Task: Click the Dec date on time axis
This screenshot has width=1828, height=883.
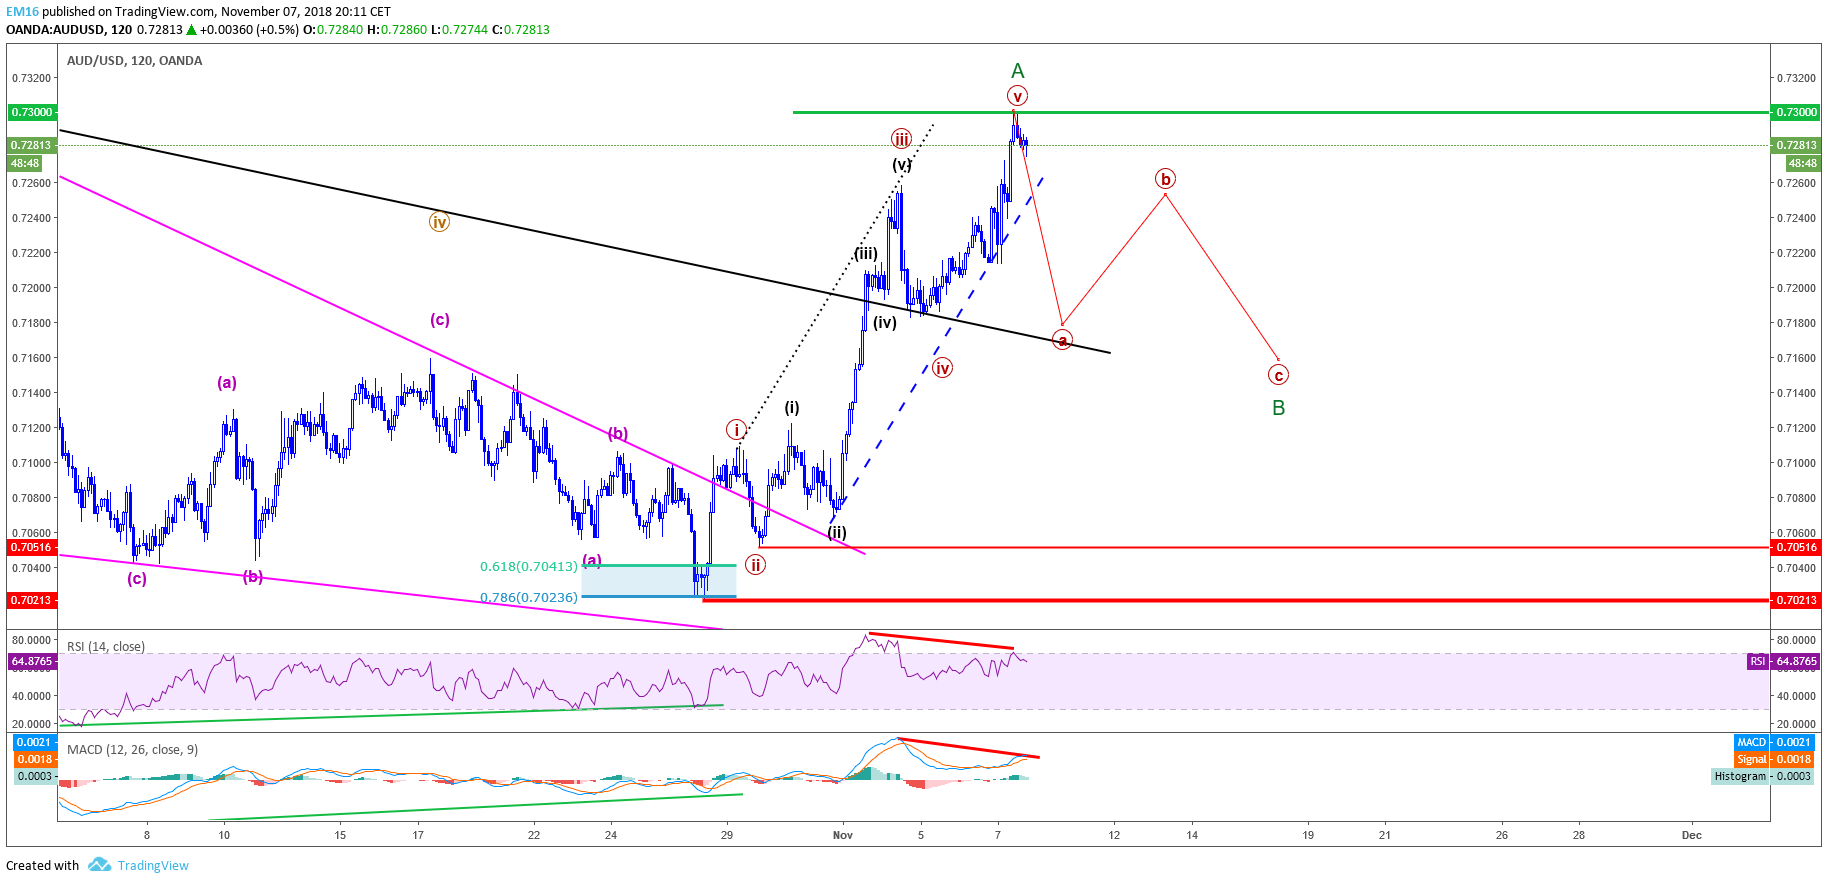Action: (1691, 835)
